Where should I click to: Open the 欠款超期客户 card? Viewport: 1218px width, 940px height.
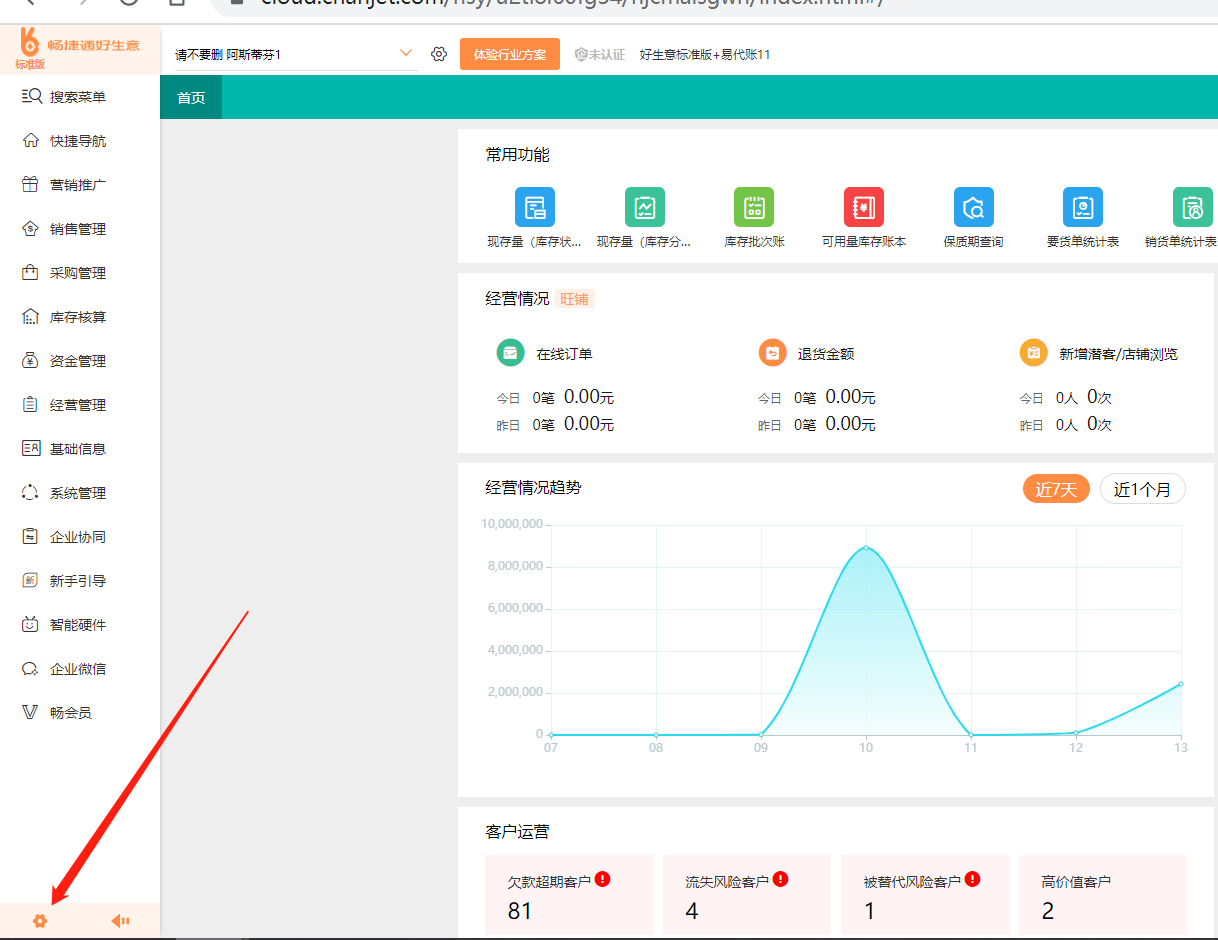[x=568, y=895]
